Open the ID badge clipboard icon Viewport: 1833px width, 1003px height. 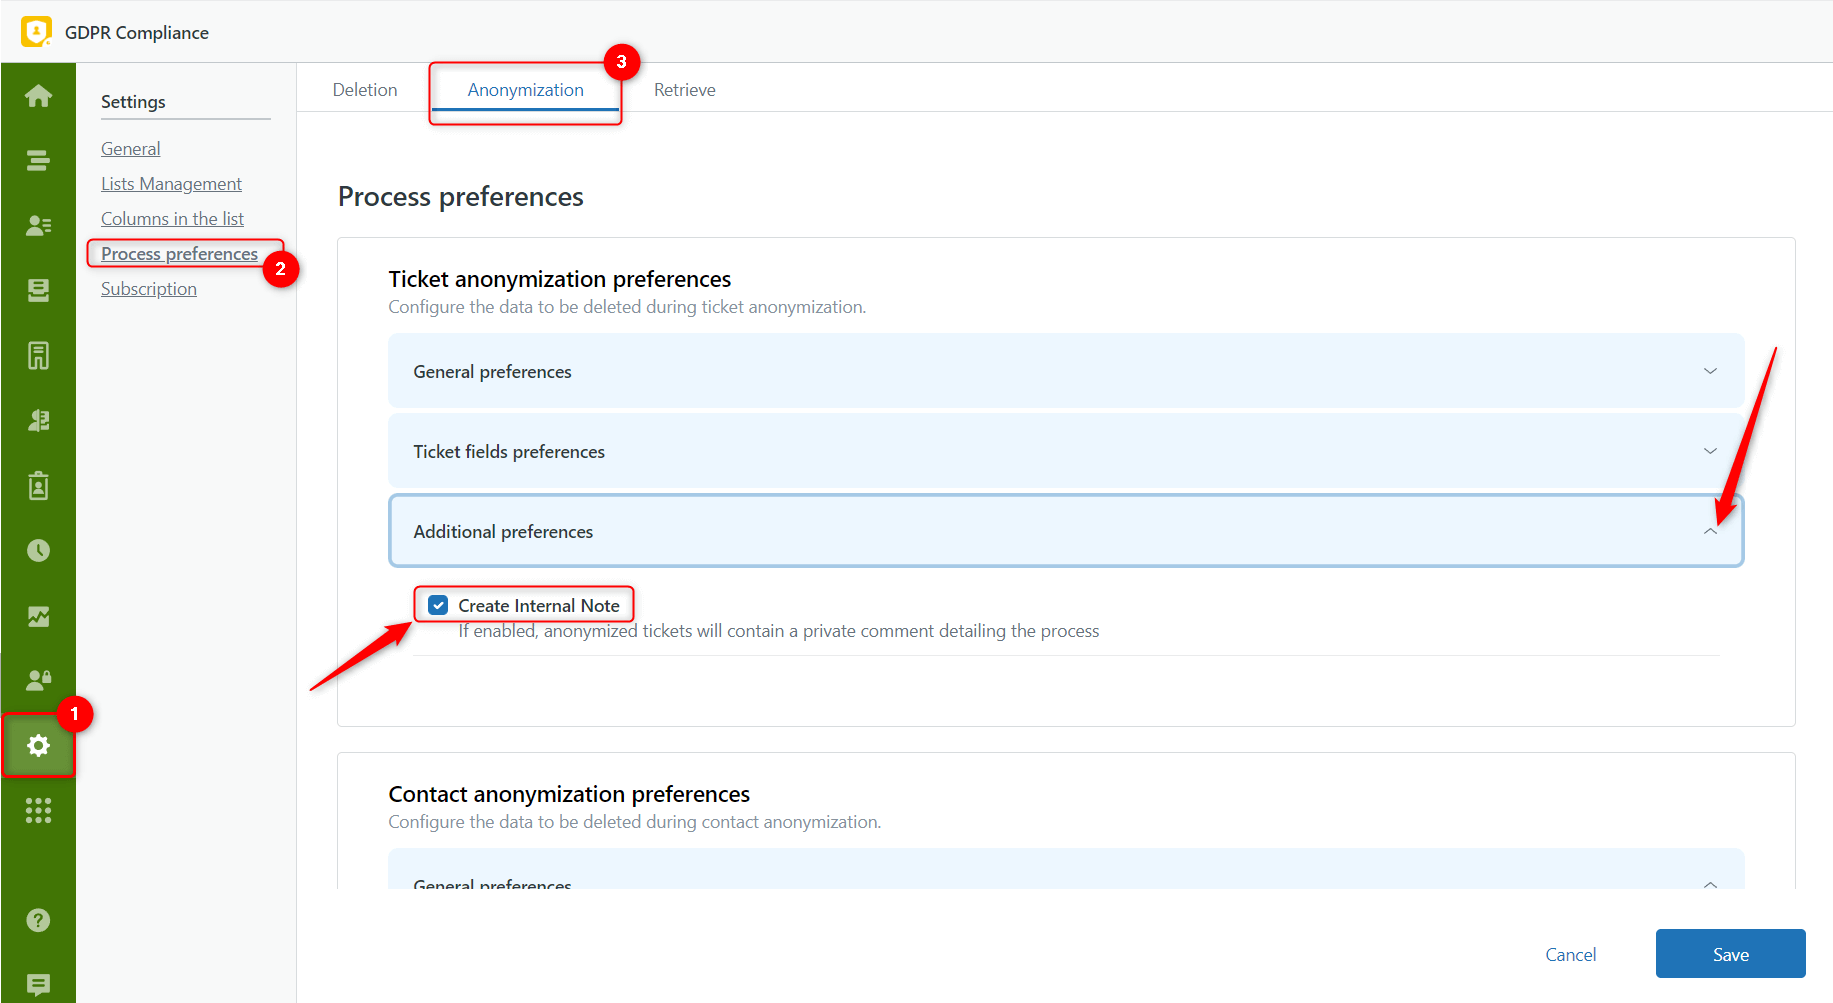(38, 485)
